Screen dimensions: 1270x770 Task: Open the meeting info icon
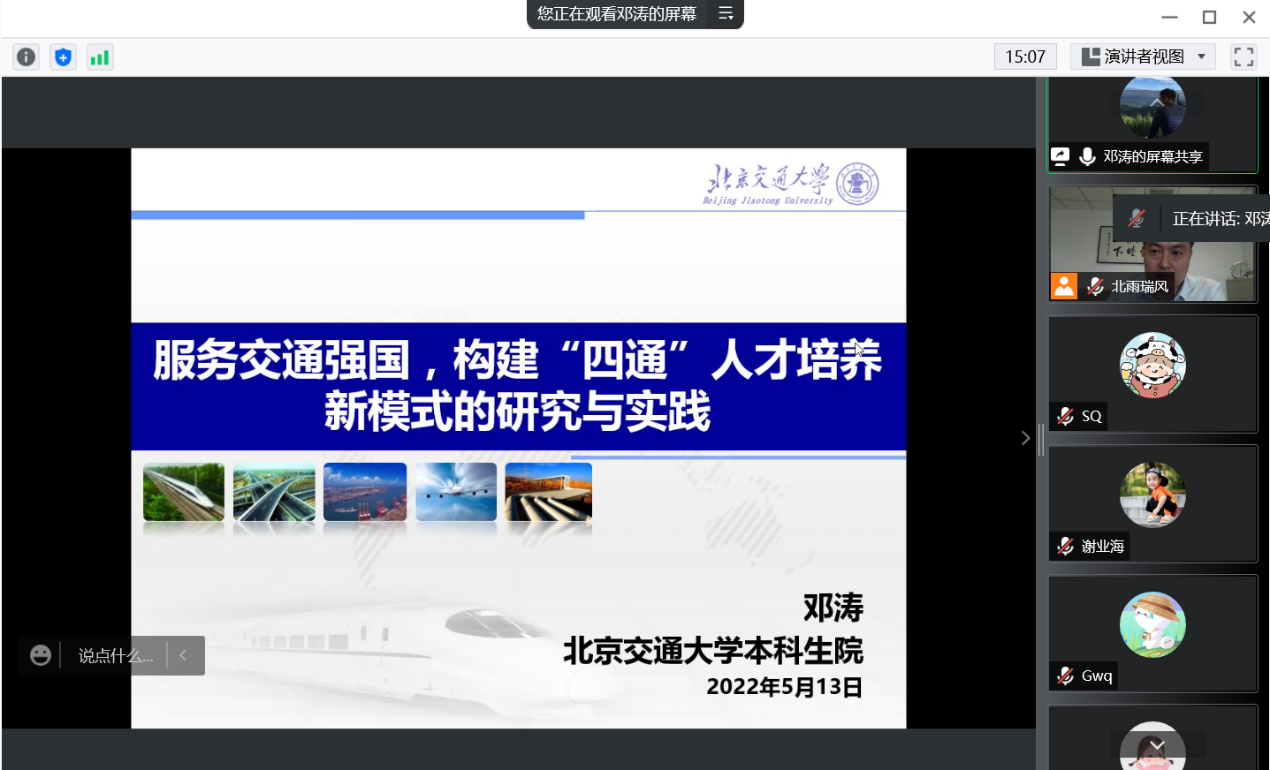pos(26,57)
